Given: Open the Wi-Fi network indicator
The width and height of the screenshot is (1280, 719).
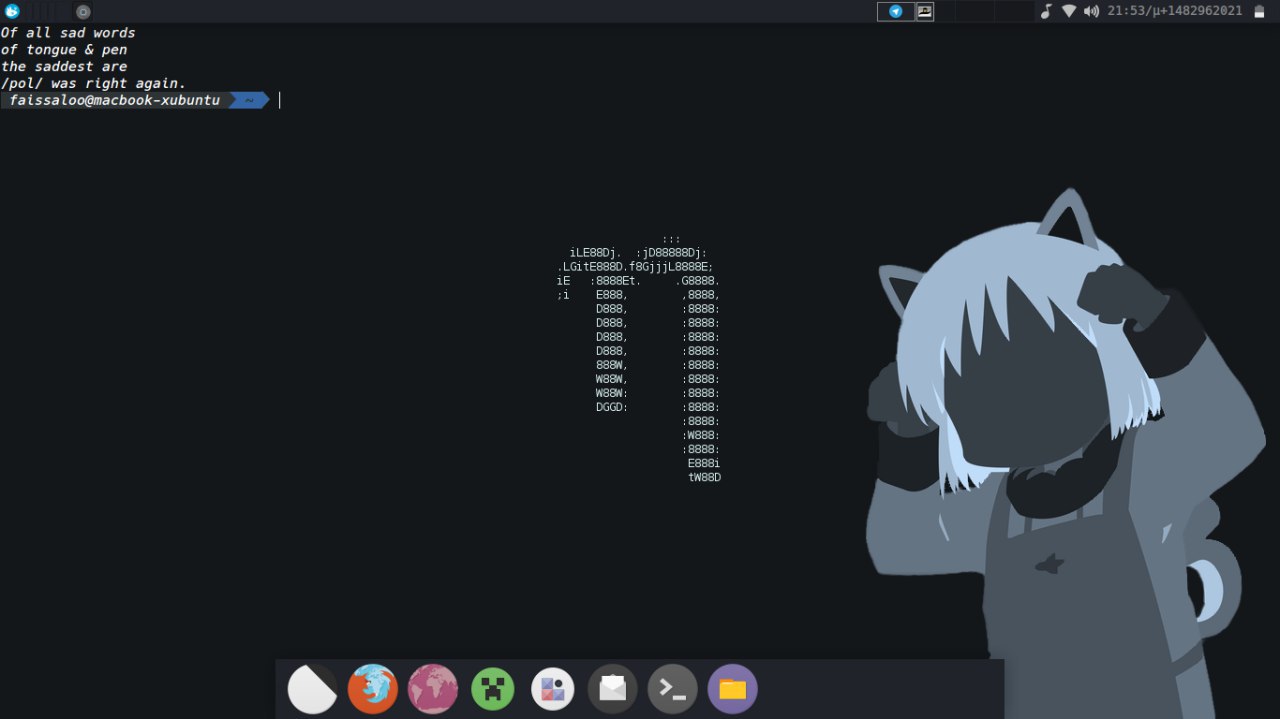Looking at the screenshot, I should 1069,11.
